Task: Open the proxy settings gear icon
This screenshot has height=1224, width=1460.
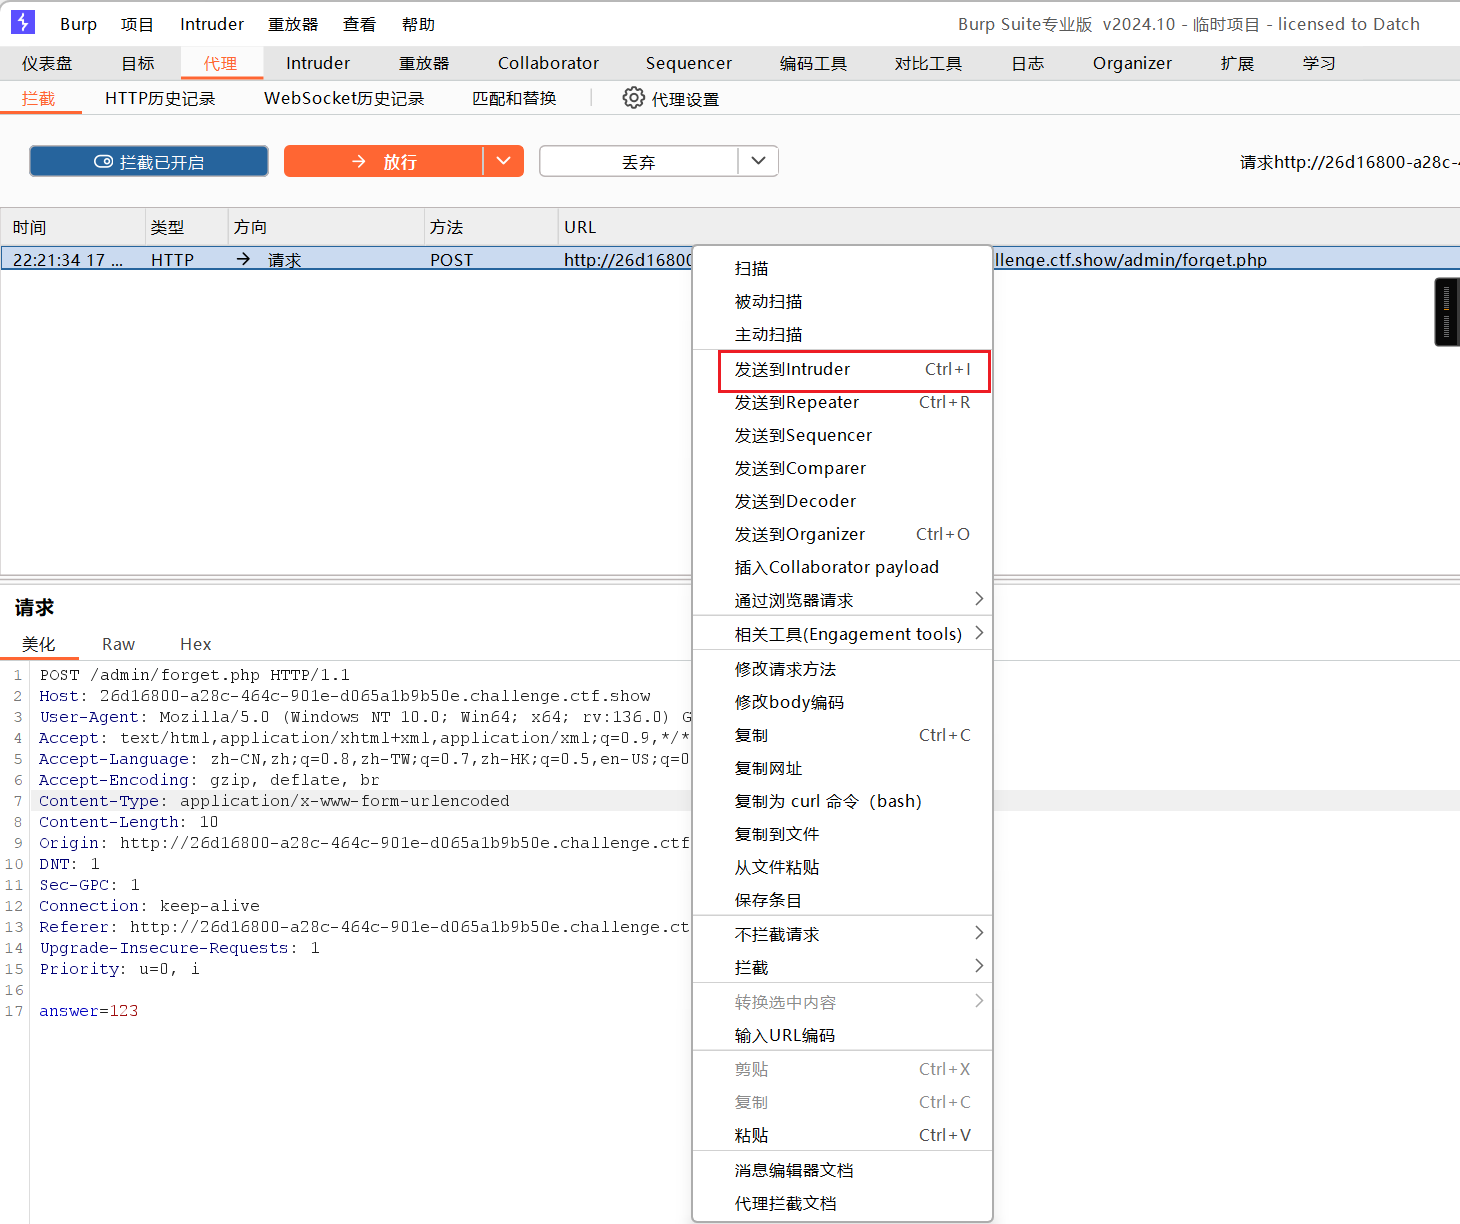Action: coord(633,98)
